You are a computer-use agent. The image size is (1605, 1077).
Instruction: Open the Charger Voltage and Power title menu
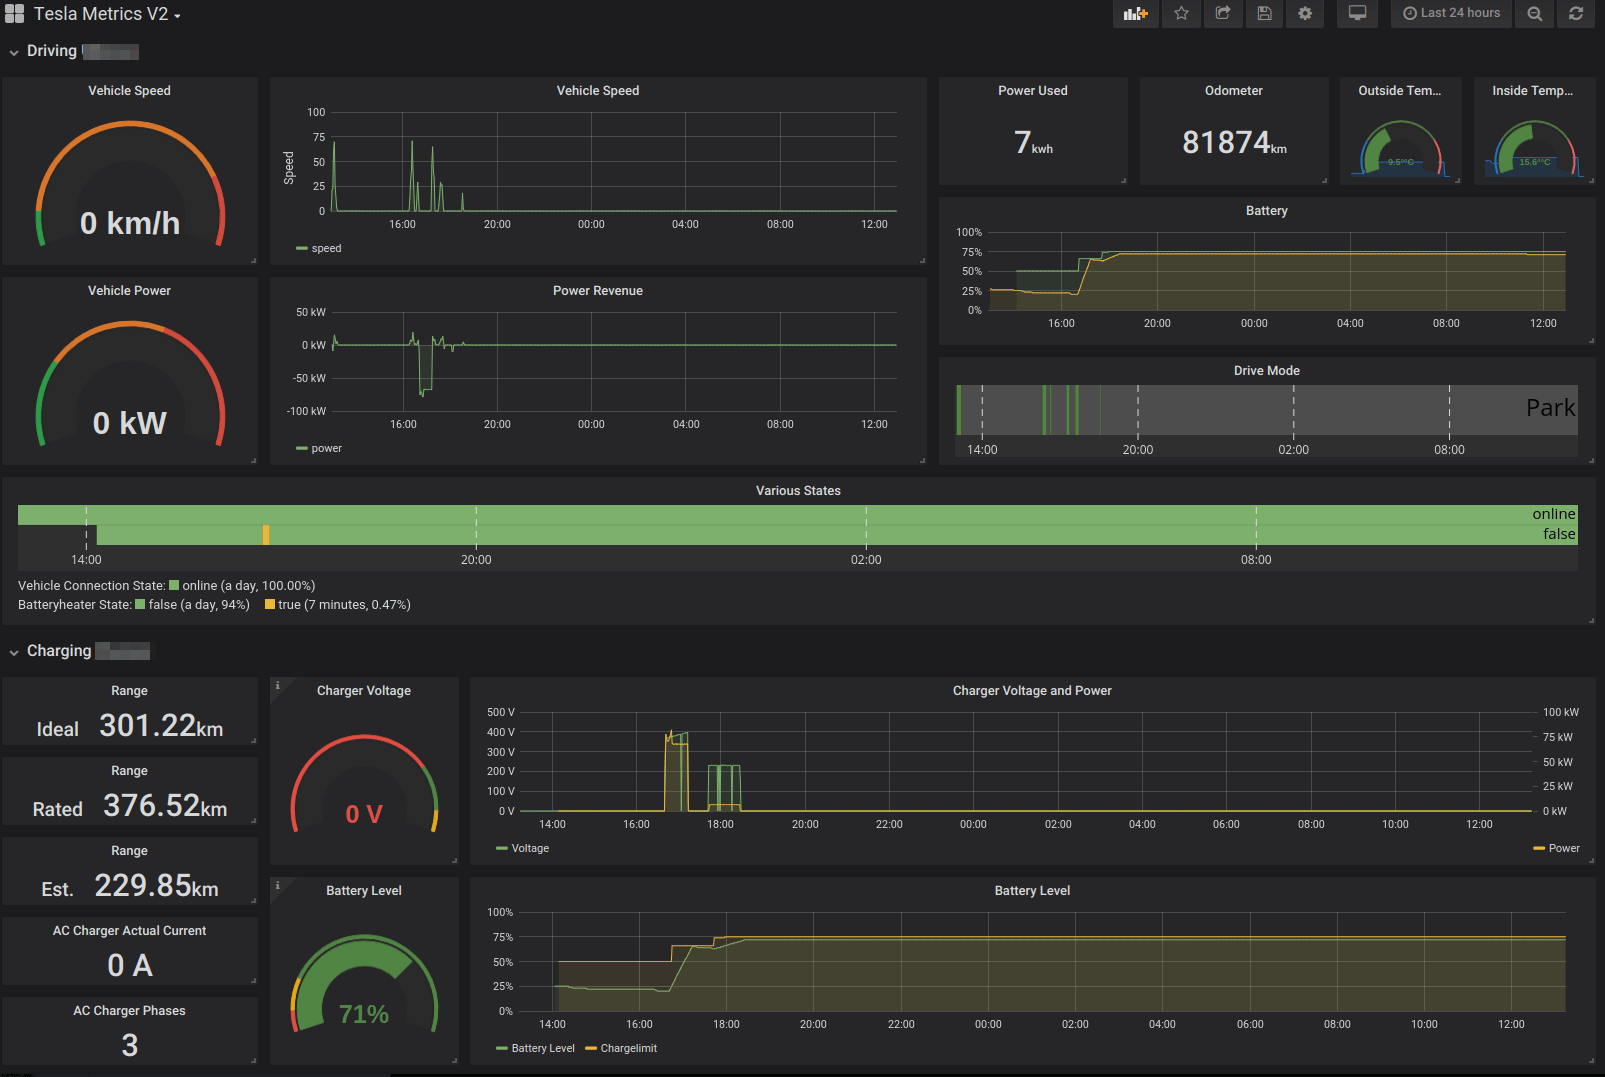1032,690
